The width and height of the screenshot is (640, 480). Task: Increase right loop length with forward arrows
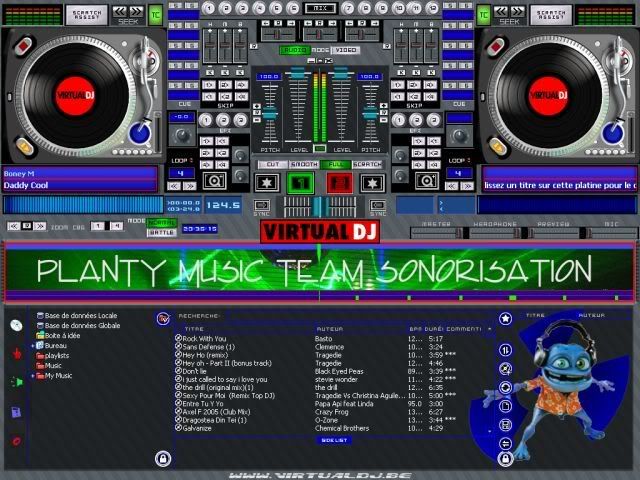[x=467, y=187]
